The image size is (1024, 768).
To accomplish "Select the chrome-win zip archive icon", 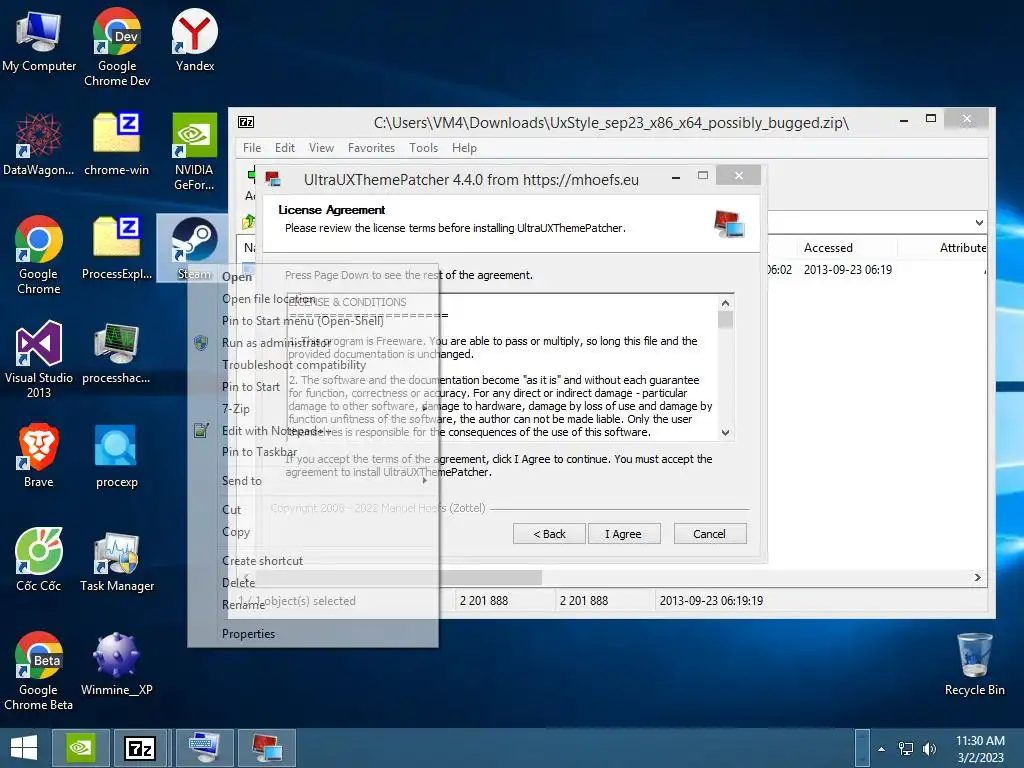I will point(117,144).
